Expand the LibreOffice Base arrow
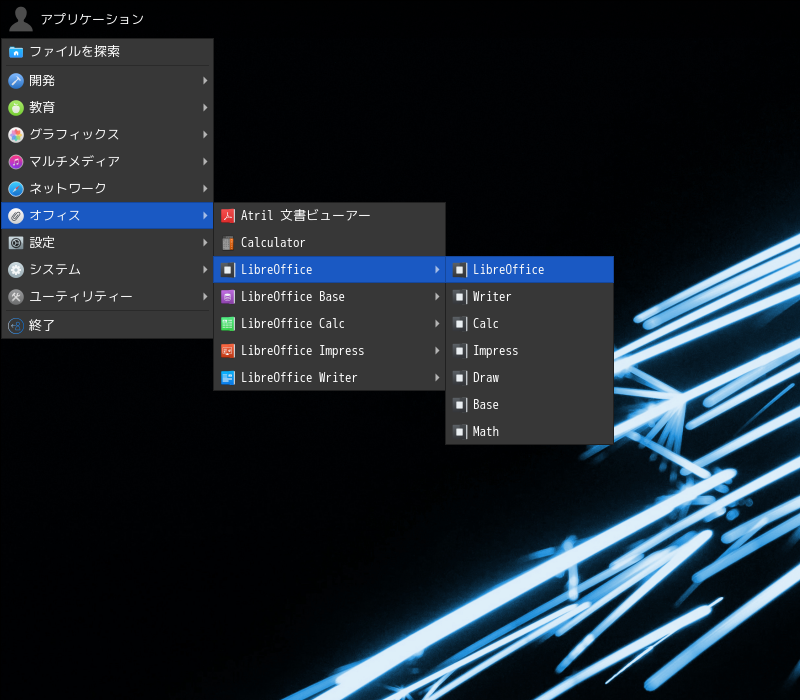This screenshot has height=700, width=800. [x=437, y=297]
